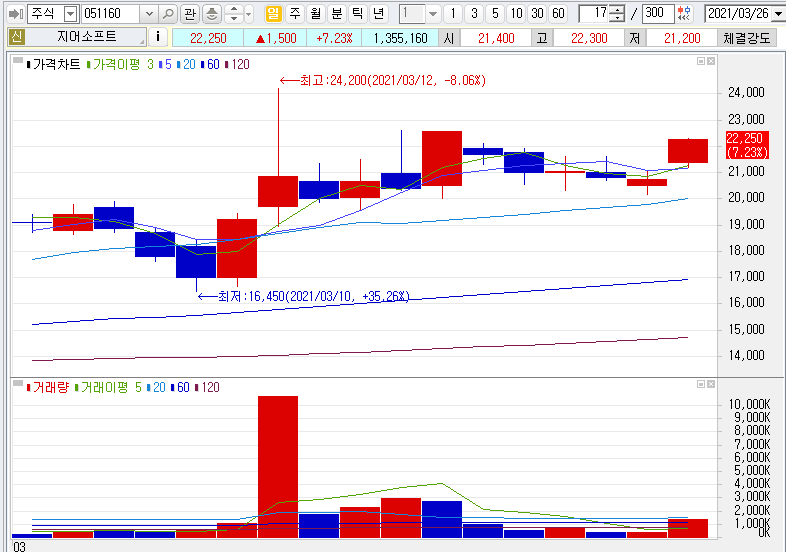Screen dimensions: 786x552
Task: Click the gray handle in price chart corner
Action: pos(18,61)
